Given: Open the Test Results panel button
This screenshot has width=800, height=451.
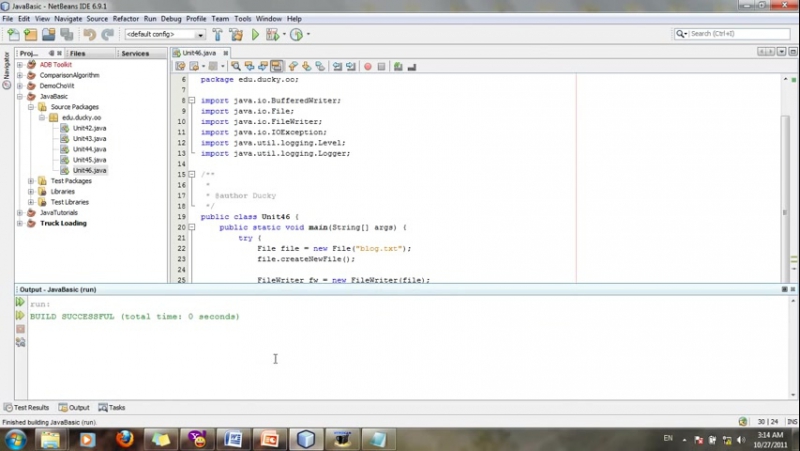Looking at the screenshot, I should 27,408.
